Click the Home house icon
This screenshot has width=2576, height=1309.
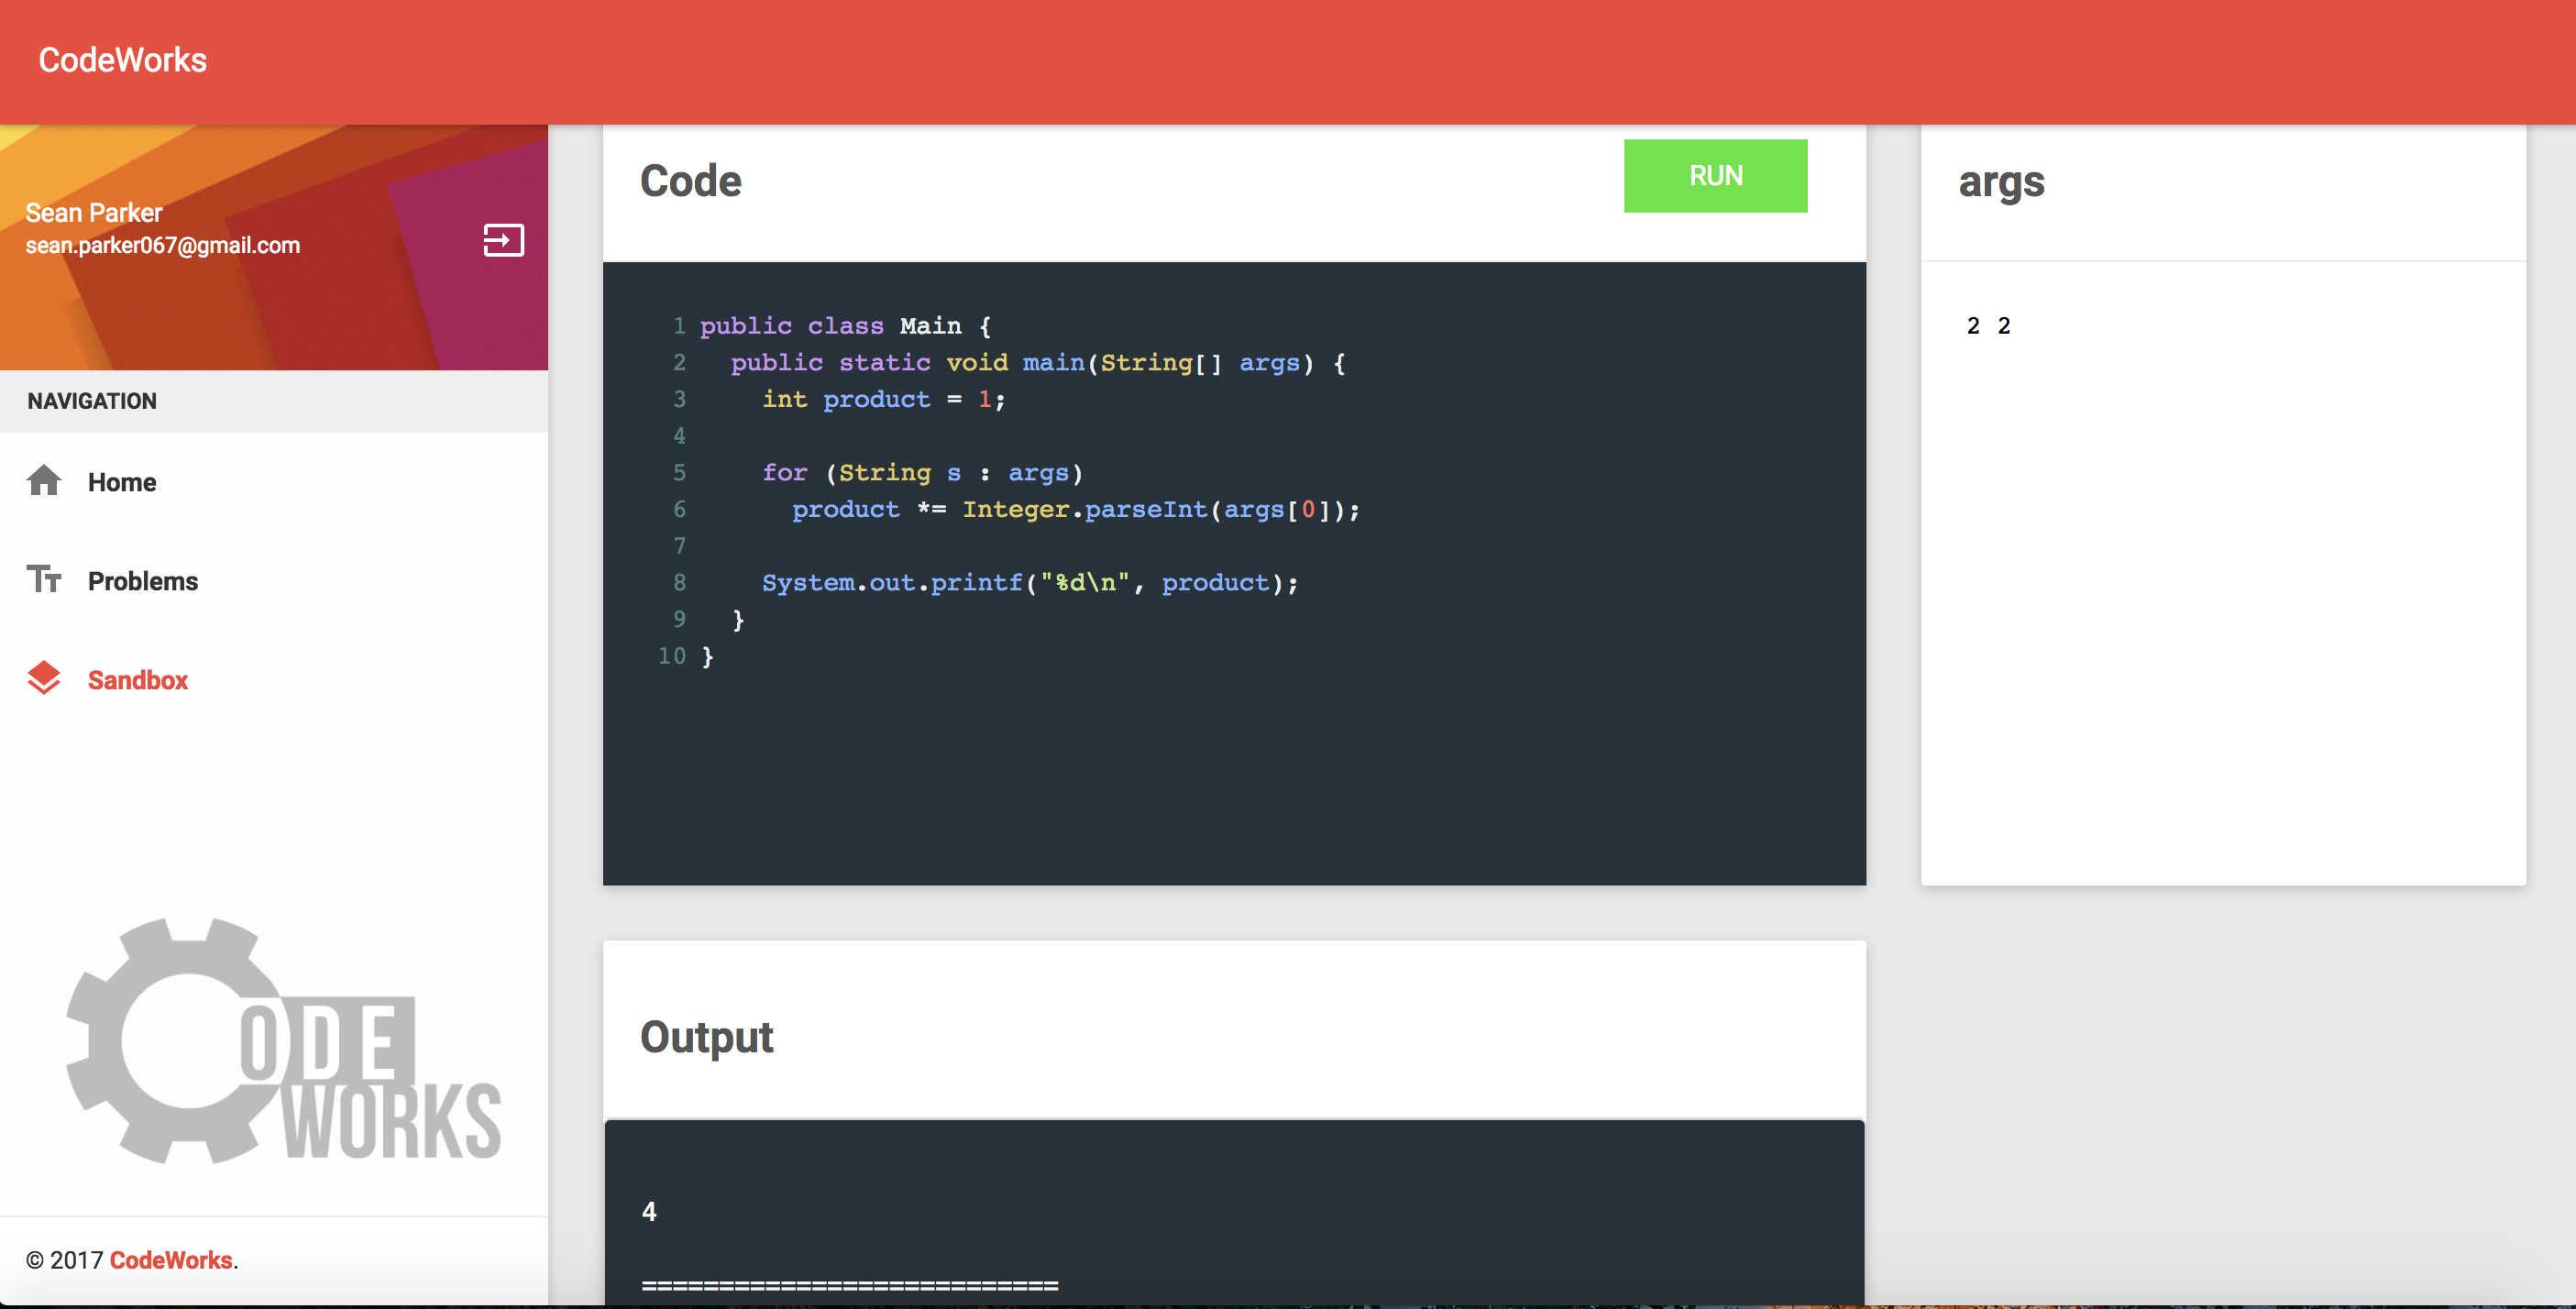tap(44, 481)
